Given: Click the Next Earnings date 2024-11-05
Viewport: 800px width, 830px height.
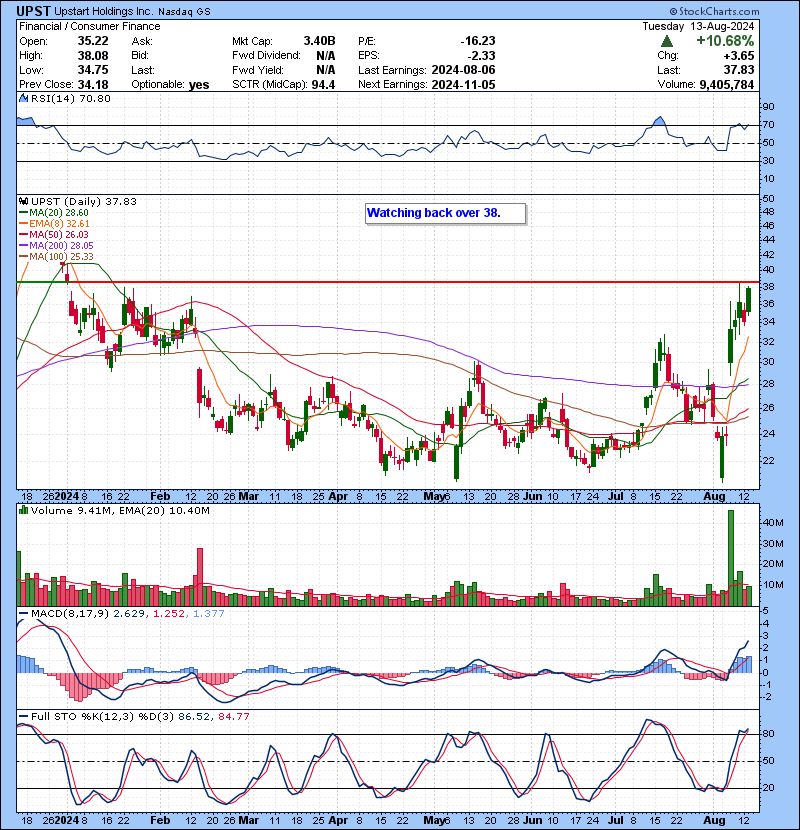Looking at the screenshot, I should 463,85.
